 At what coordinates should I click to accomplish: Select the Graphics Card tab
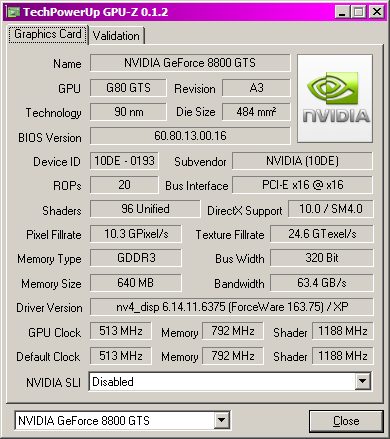point(48,34)
